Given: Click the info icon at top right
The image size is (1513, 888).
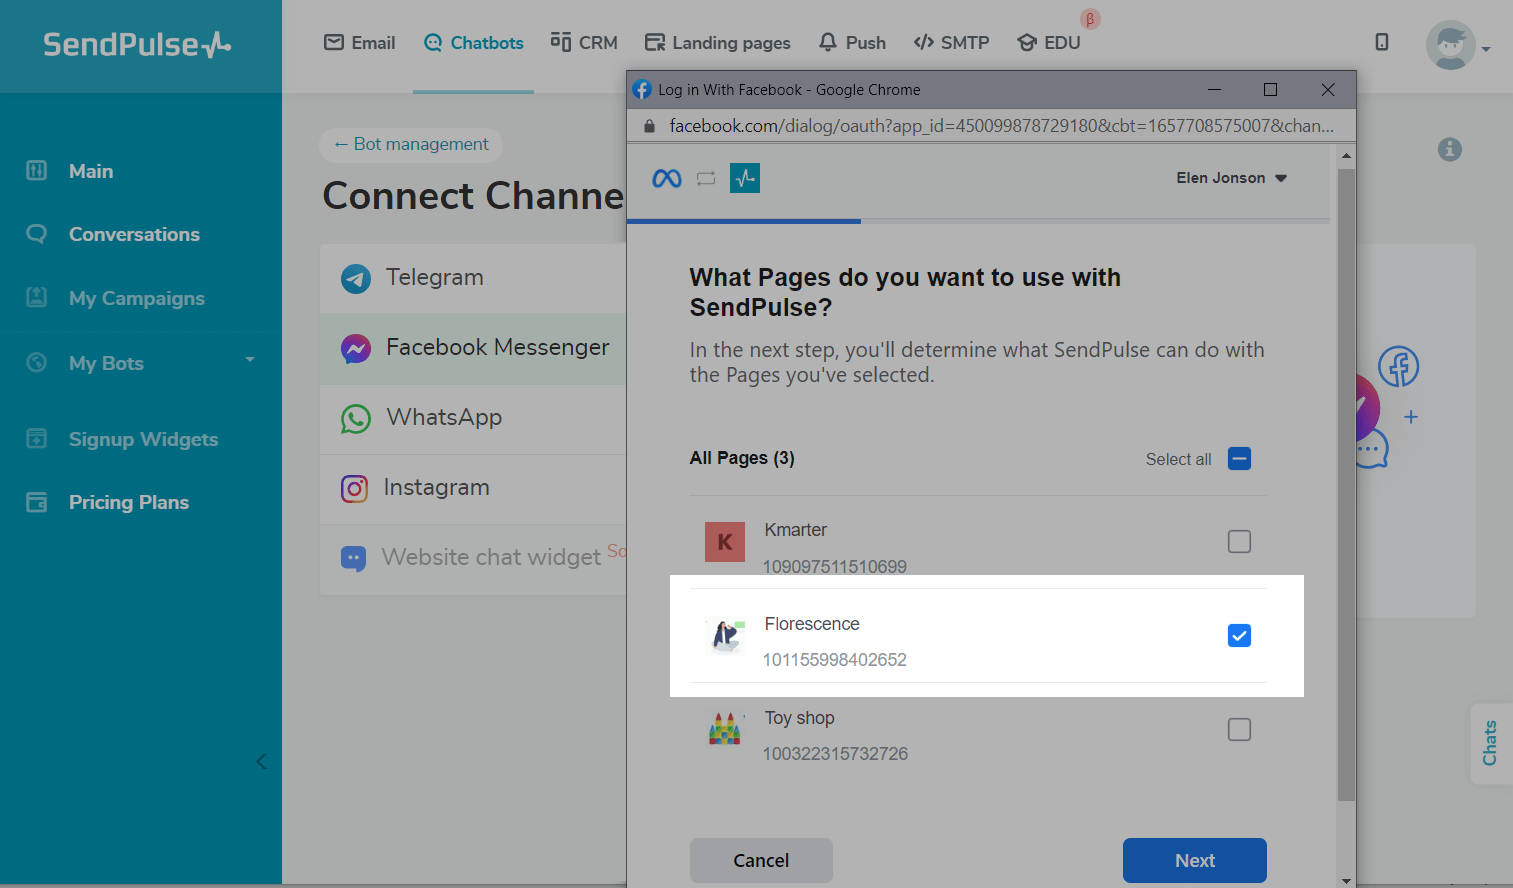Looking at the screenshot, I should coord(1449,149).
